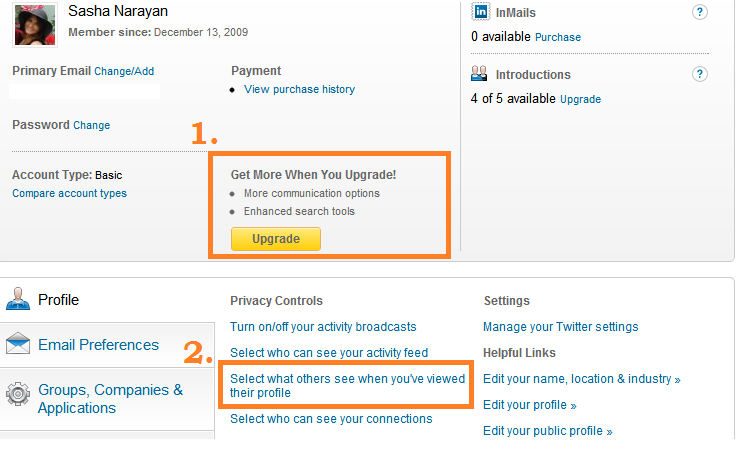Click the InMails LinkedIn logo icon
The height and width of the screenshot is (461, 741).
pos(481,11)
